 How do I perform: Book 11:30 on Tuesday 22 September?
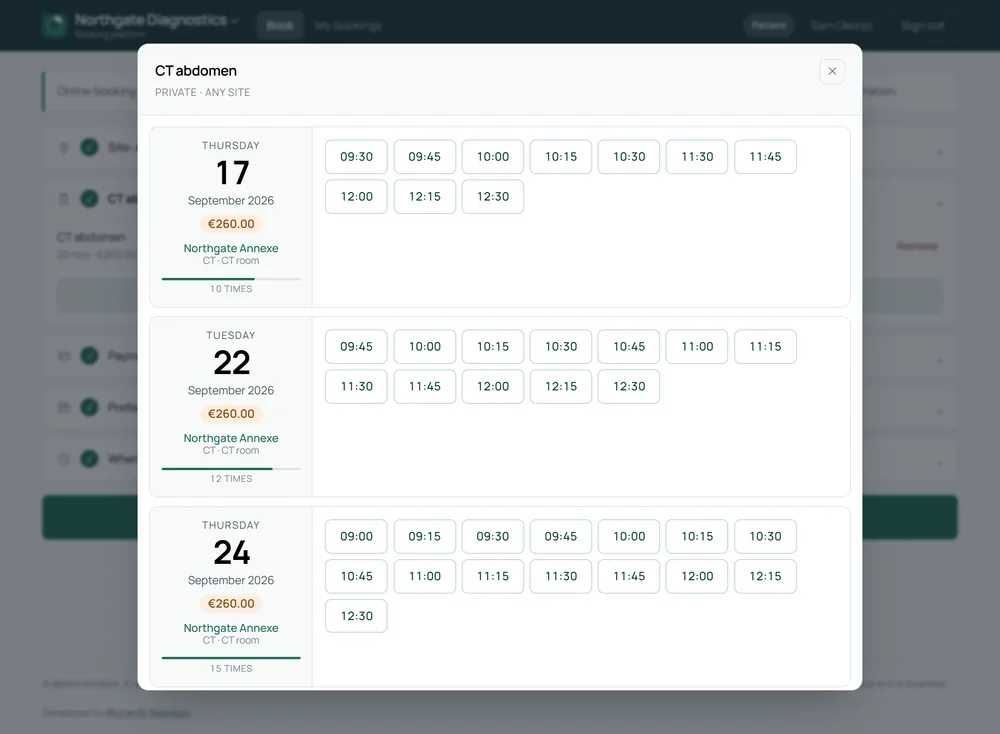tap(357, 386)
